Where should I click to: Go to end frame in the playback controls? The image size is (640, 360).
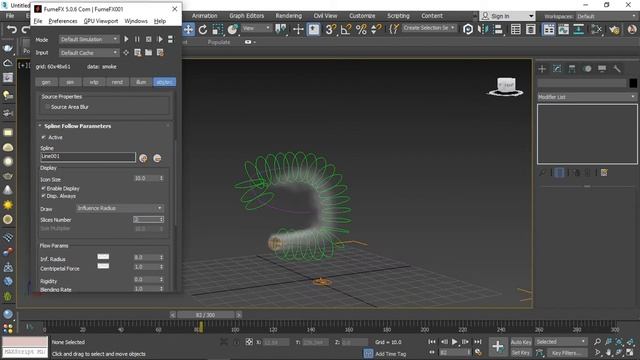(478, 342)
